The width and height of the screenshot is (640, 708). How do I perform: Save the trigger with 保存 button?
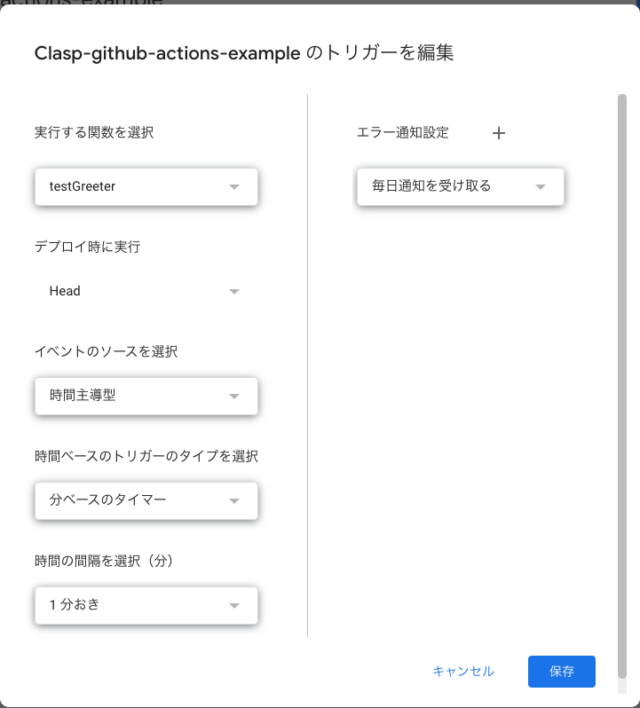tap(561, 671)
